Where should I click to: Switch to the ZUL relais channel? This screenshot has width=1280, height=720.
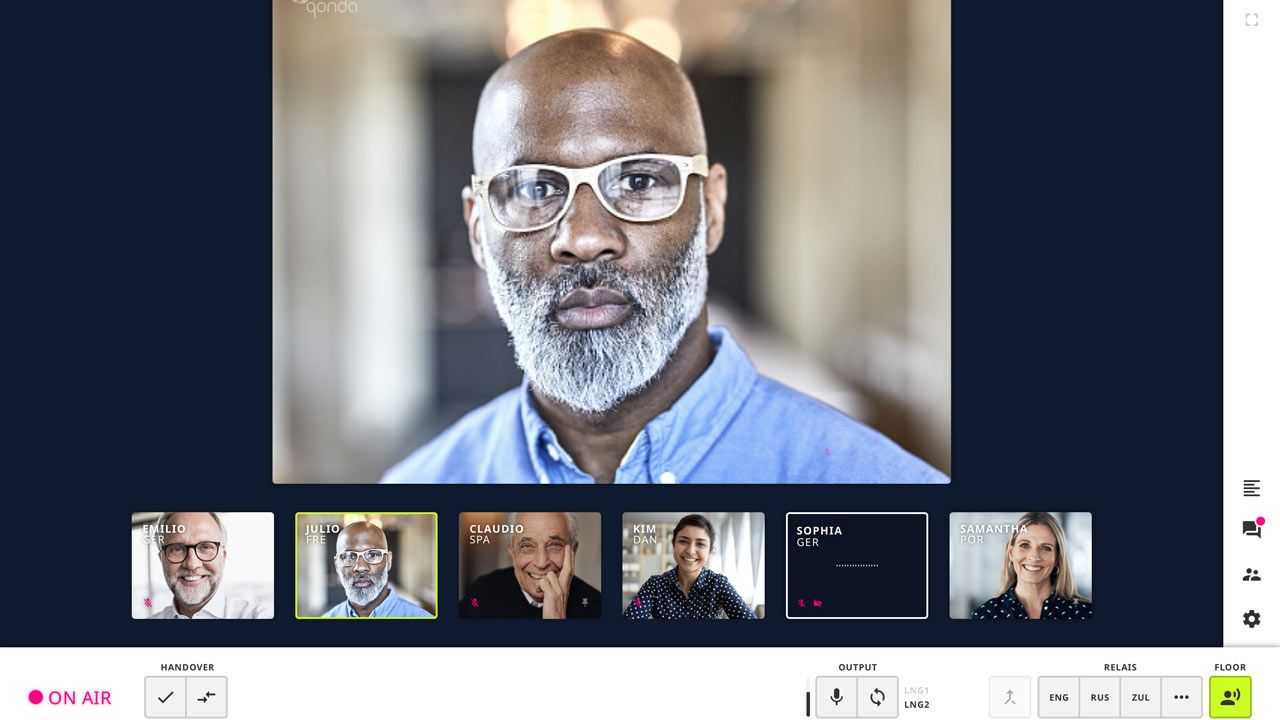point(1140,697)
